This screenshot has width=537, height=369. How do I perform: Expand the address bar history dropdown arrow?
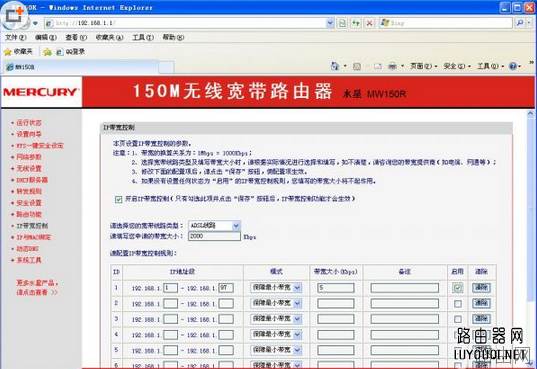coord(330,23)
